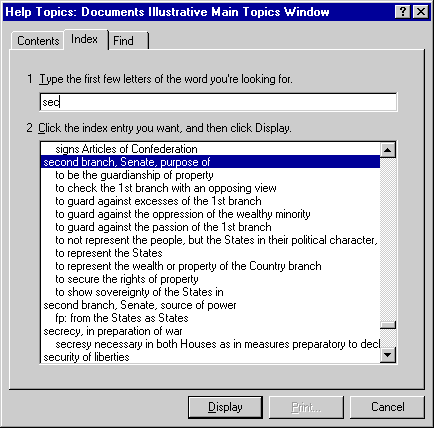
Task: Cancel the help topics dialog
Action: point(387,407)
